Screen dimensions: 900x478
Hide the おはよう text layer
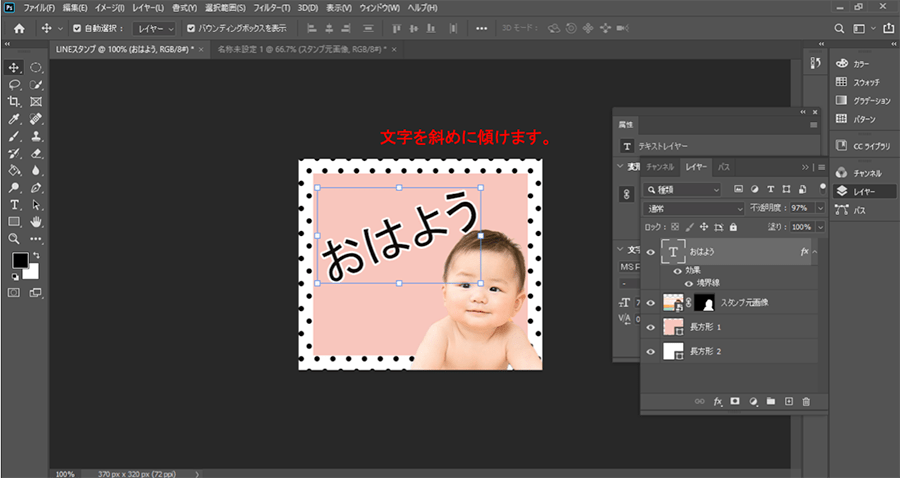click(651, 252)
